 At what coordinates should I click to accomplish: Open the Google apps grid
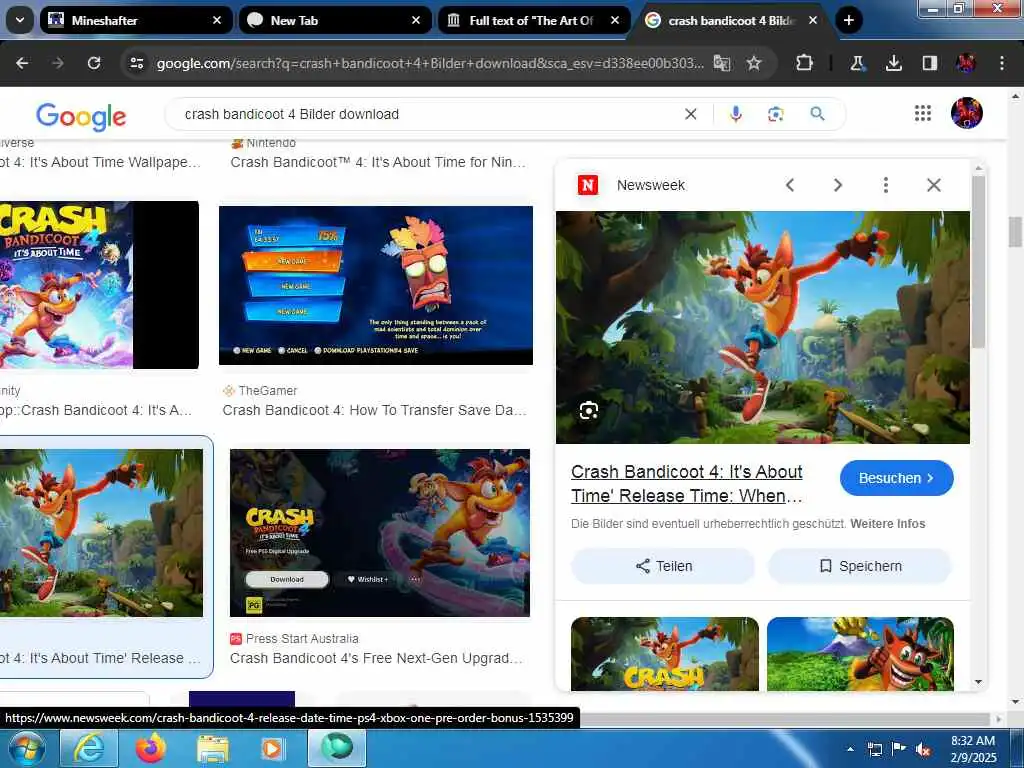tap(923, 114)
